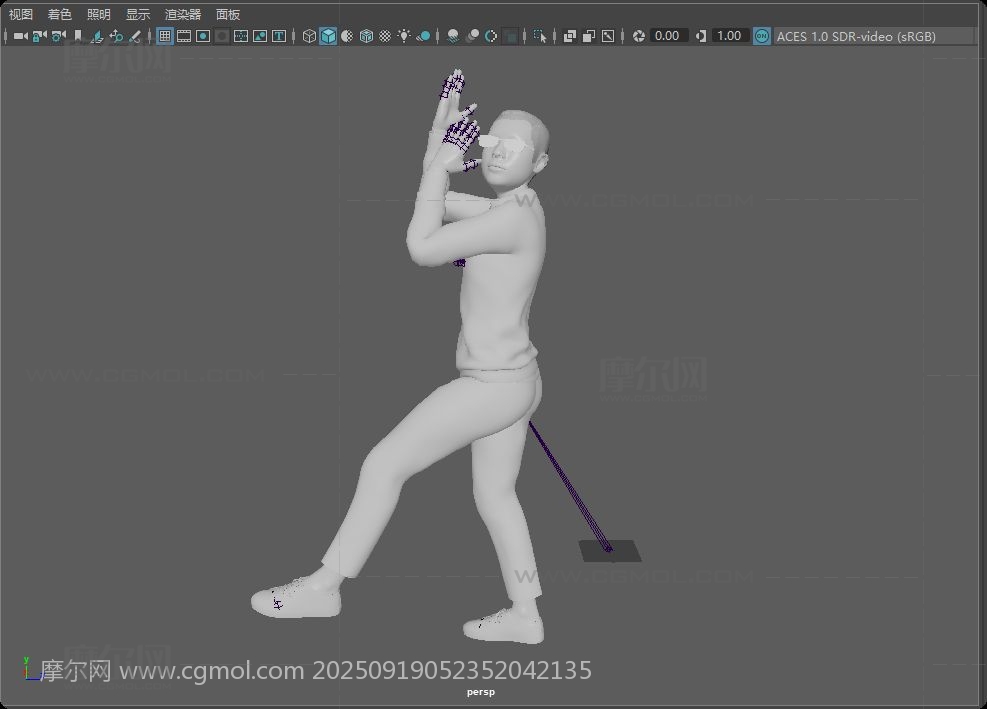The width and height of the screenshot is (987, 709).
Task: Open the Grease Pencil tool
Action: click(135, 36)
